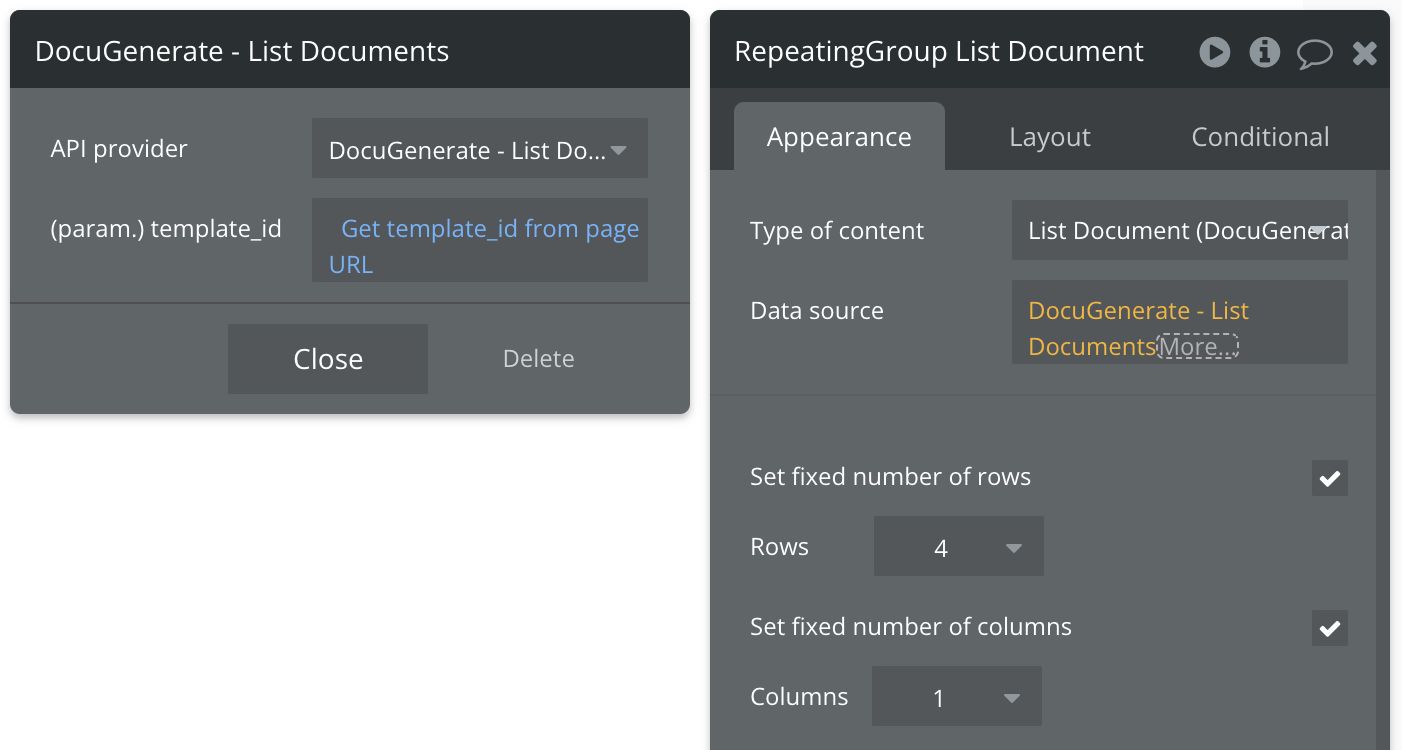Open the Type of content dropdown
This screenshot has width=1402, height=750.
[x=1180, y=230]
